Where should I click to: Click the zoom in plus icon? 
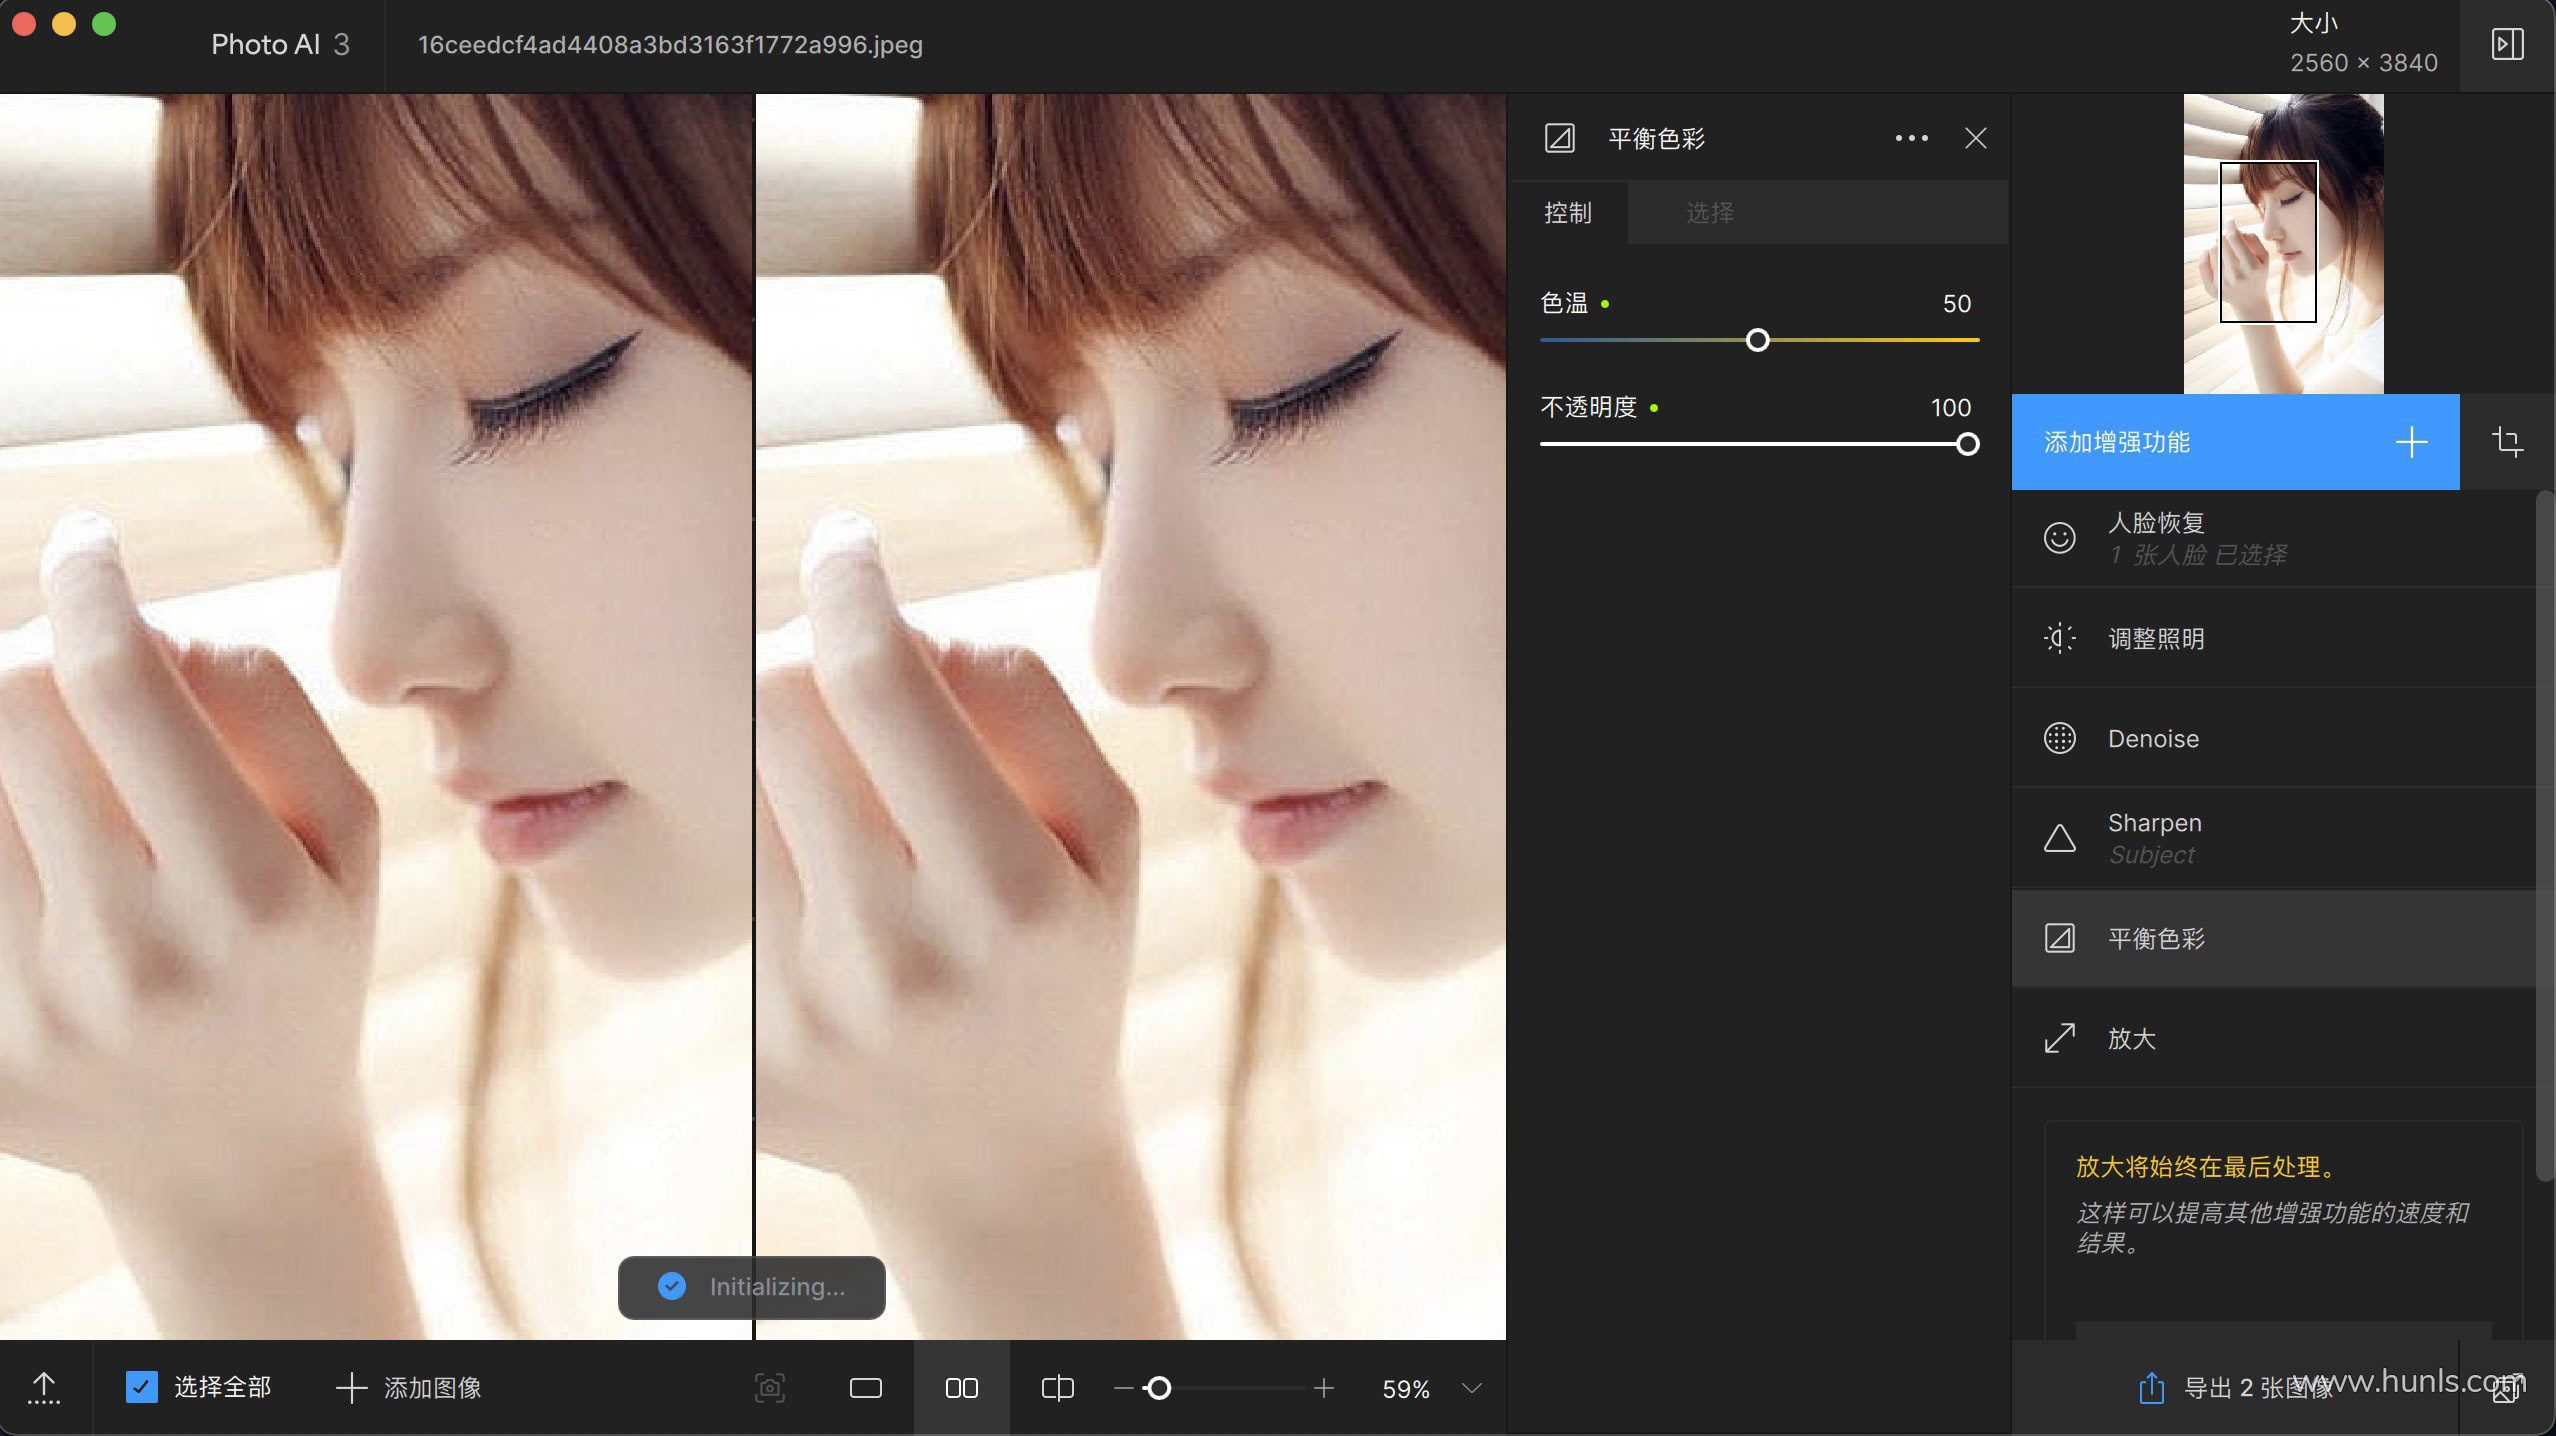click(x=1324, y=1388)
